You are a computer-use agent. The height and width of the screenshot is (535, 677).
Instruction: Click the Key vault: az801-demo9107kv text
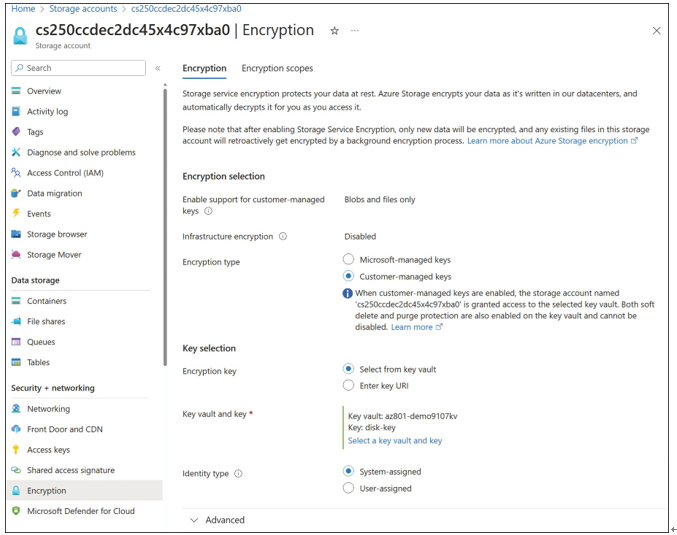(402, 416)
